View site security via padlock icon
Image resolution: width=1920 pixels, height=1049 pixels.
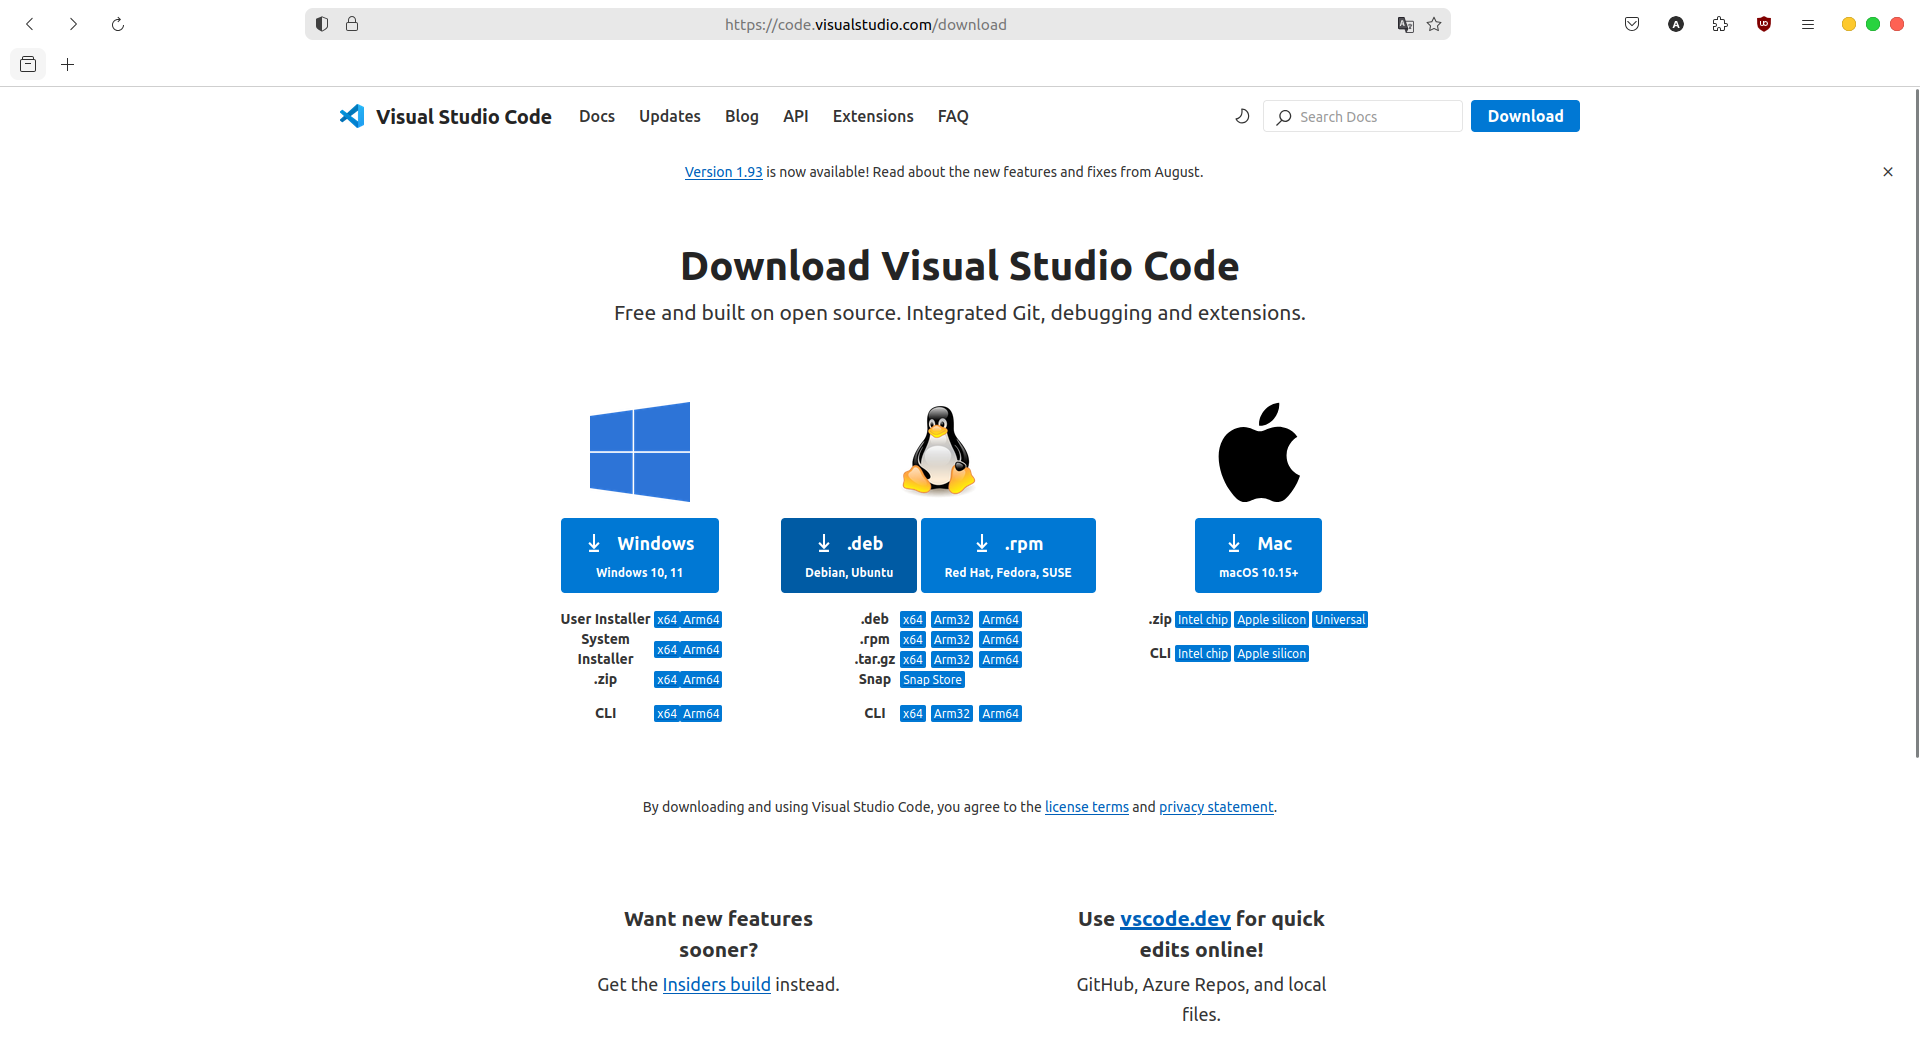[x=352, y=24]
